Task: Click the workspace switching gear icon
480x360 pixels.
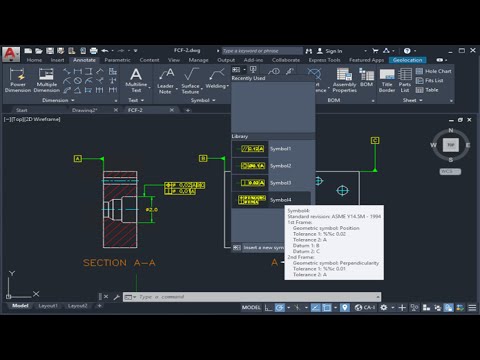Action: tap(384, 307)
